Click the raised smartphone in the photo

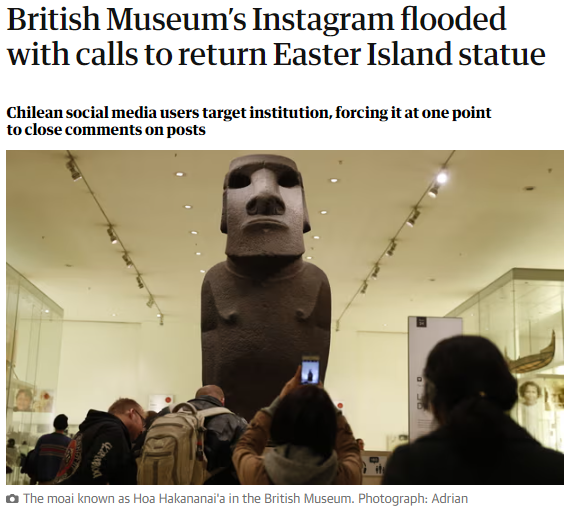[x=310, y=370]
